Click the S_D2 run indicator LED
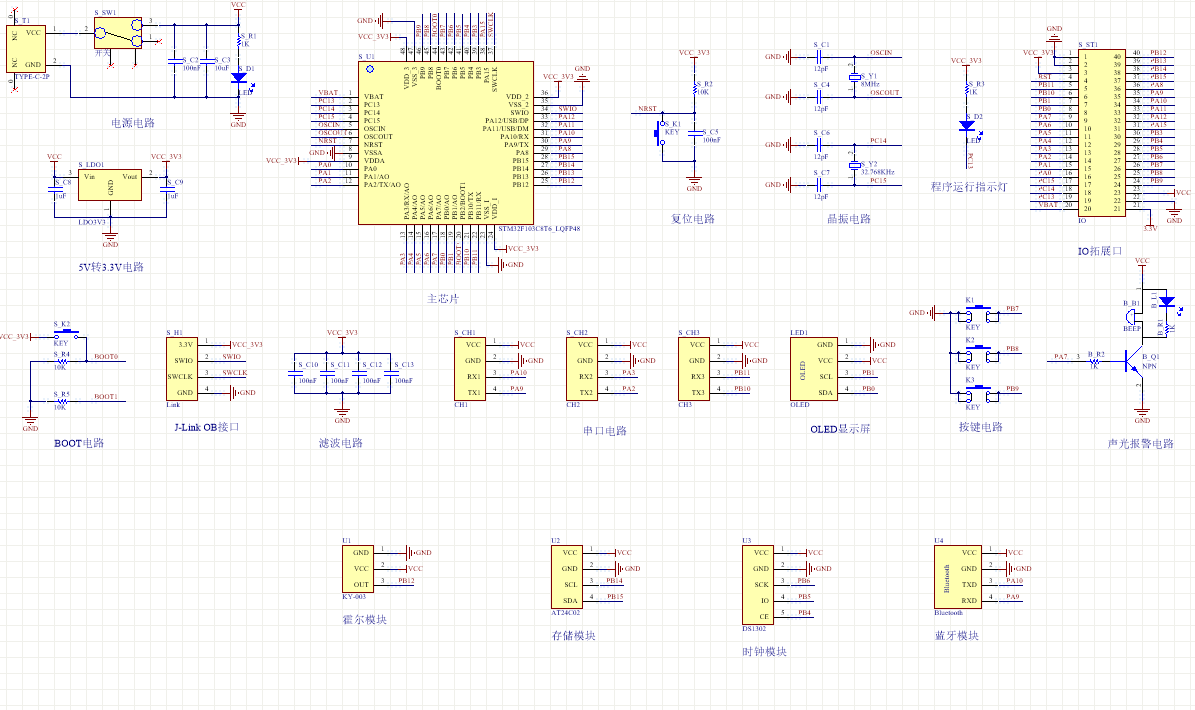 click(x=968, y=126)
